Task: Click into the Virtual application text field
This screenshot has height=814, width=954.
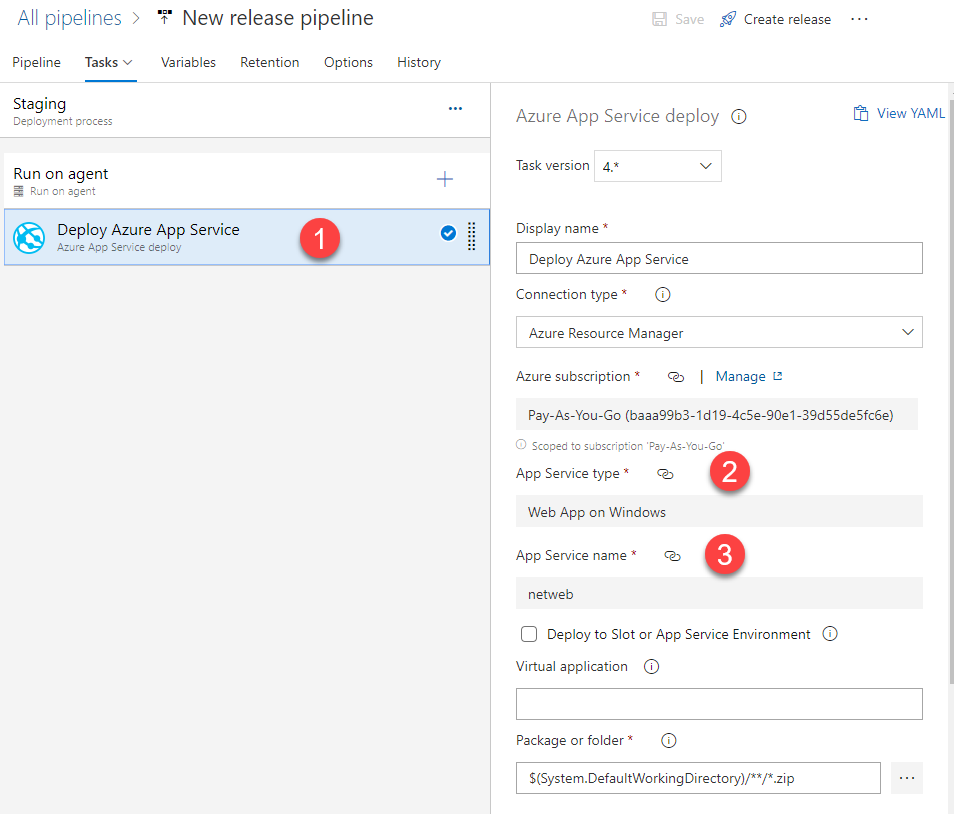Action: (x=719, y=704)
